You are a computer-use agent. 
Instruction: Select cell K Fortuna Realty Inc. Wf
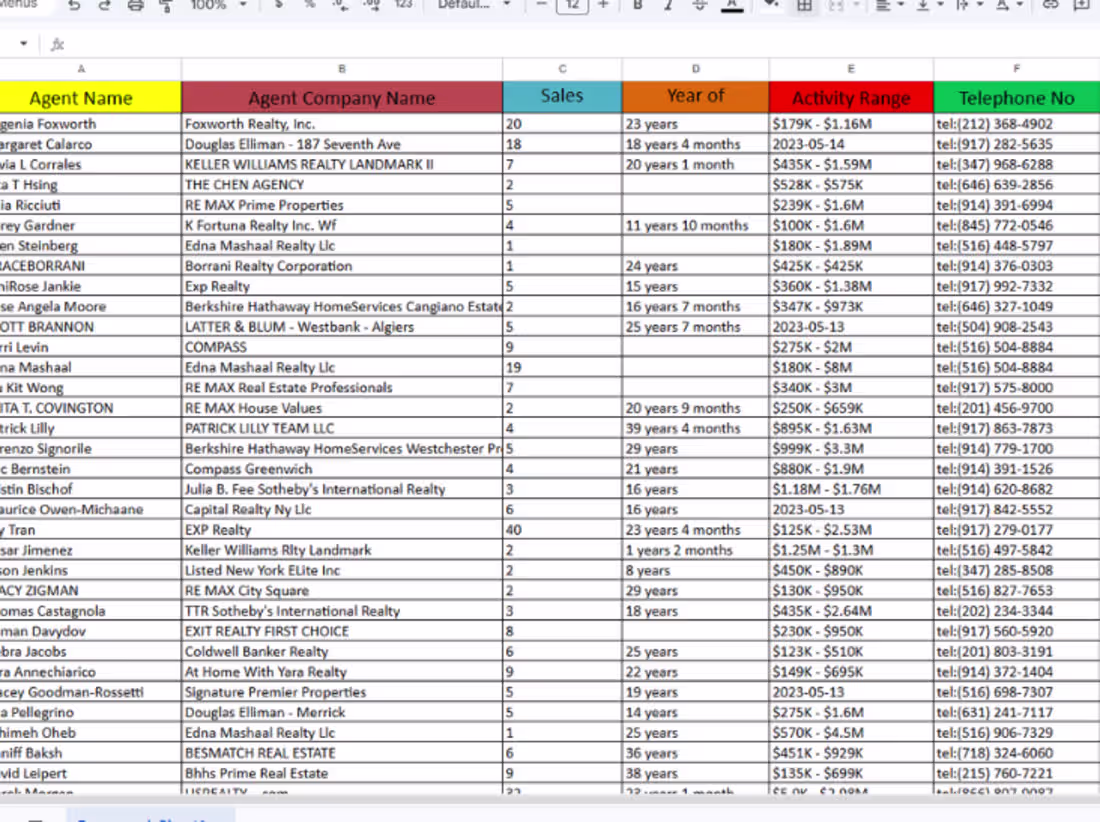[342, 225]
